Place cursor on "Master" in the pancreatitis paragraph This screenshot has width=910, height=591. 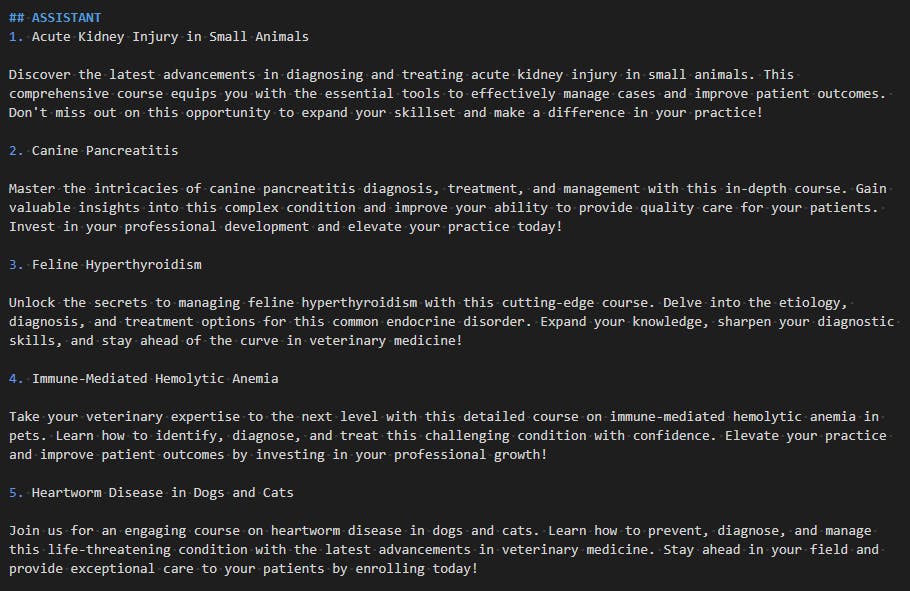[x=32, y=189]
